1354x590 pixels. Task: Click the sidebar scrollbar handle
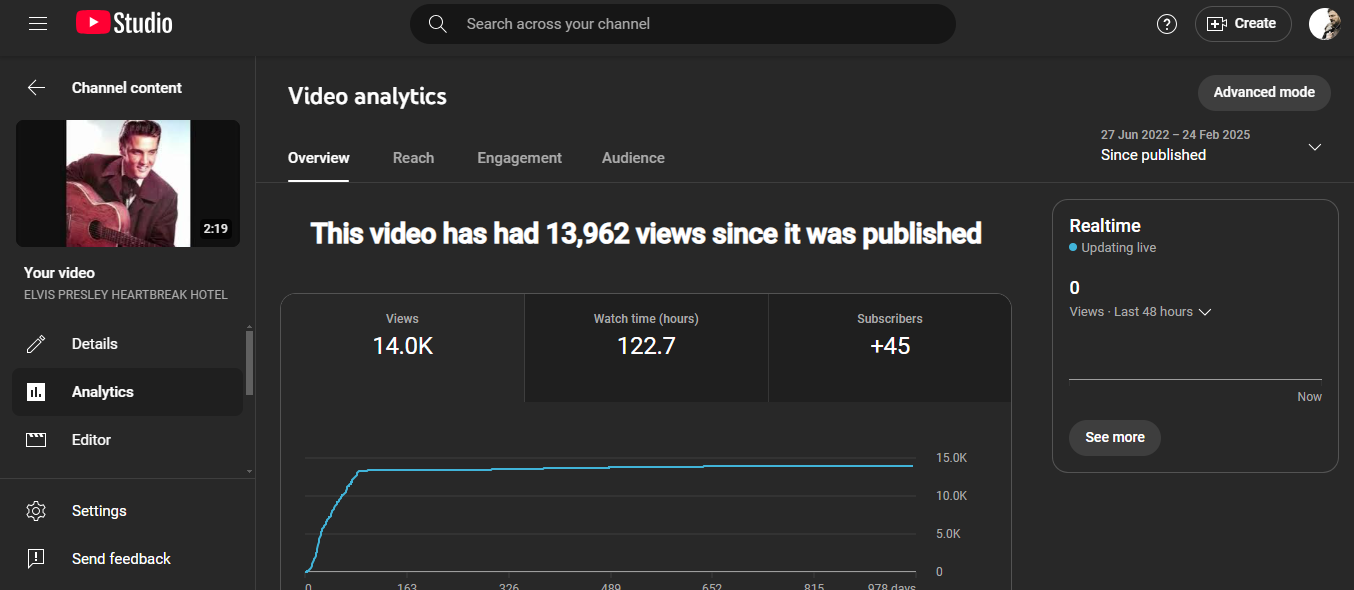coord(249,362)
